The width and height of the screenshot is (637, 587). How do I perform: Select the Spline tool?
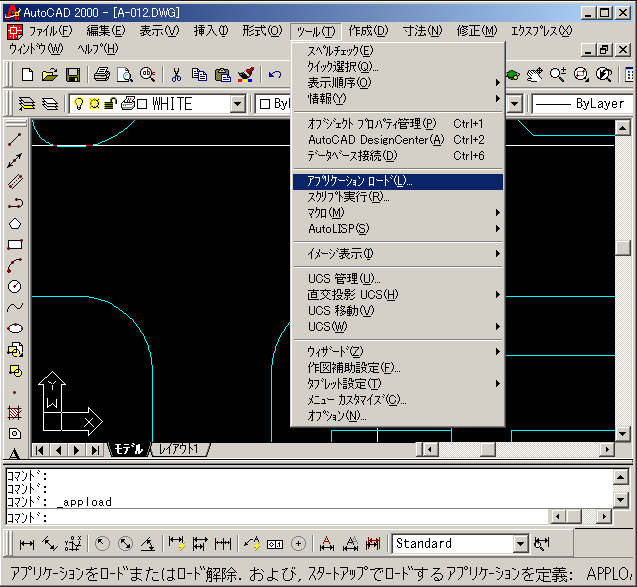[15, 308]
